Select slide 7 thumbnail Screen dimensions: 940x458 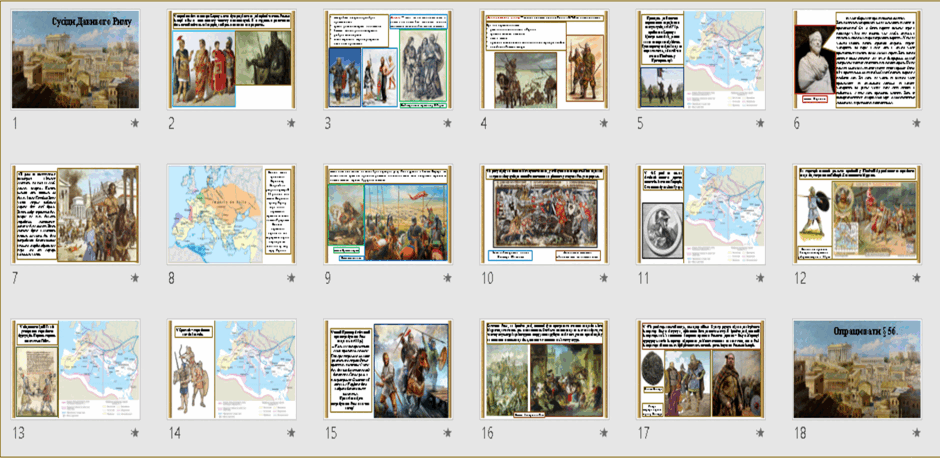coord(76,214)
